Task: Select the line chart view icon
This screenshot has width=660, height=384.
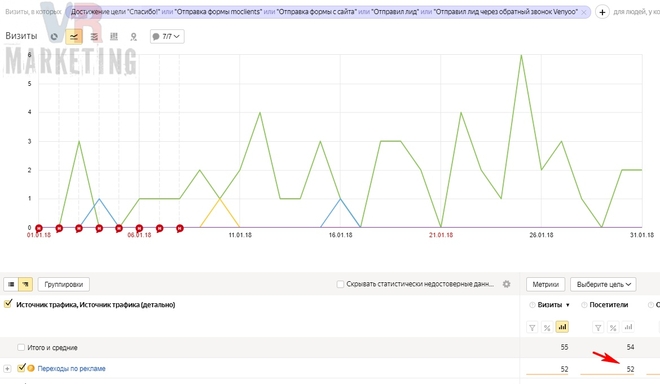Action: (x=74, y=37)
